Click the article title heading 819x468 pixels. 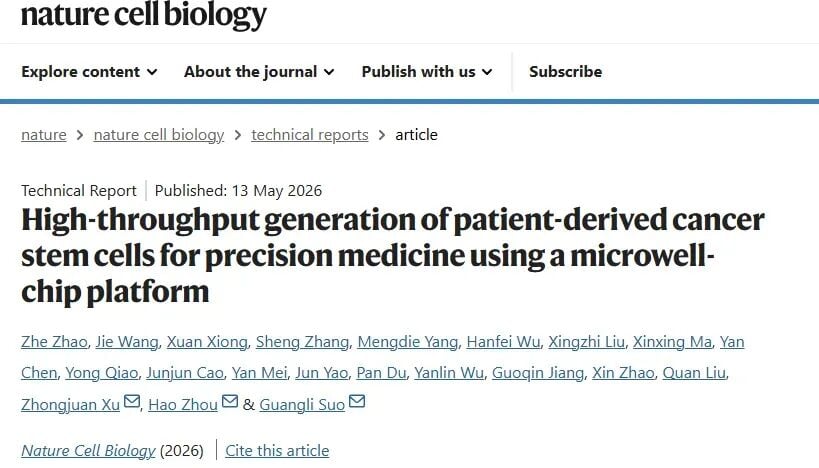[393, 255]
